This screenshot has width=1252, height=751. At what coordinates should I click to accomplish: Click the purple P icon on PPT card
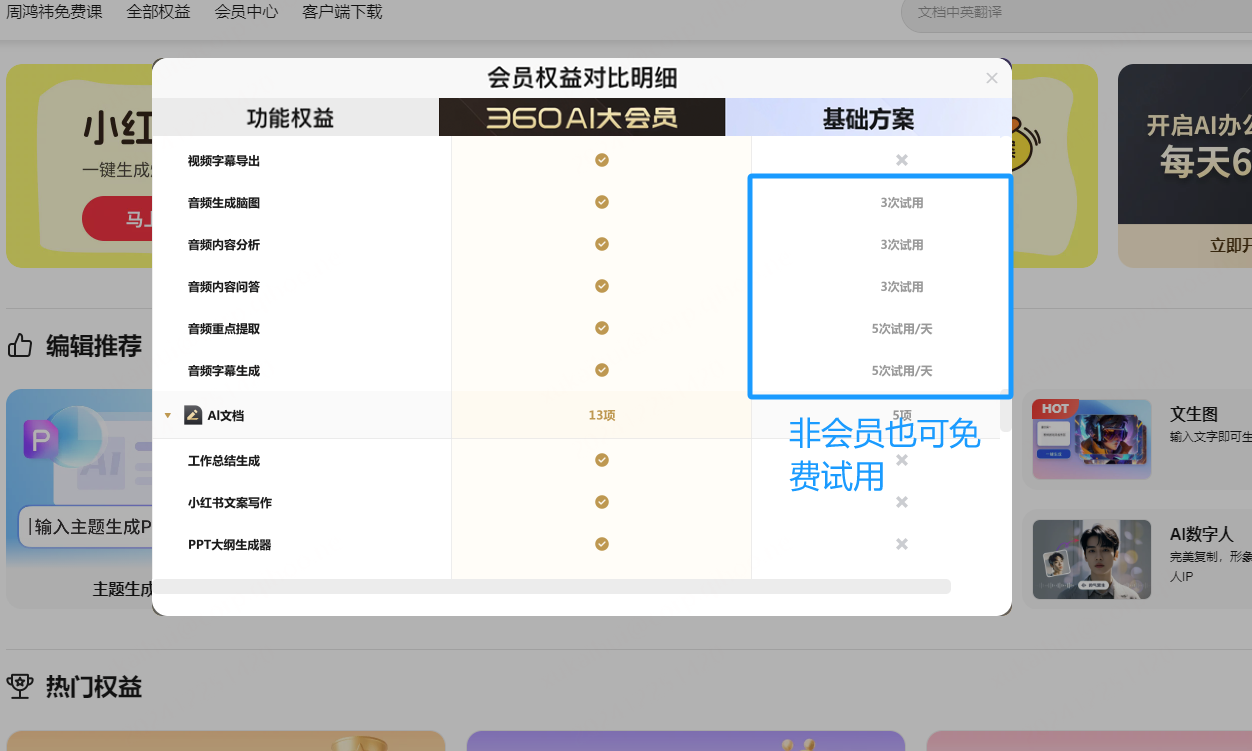[41, 438]
